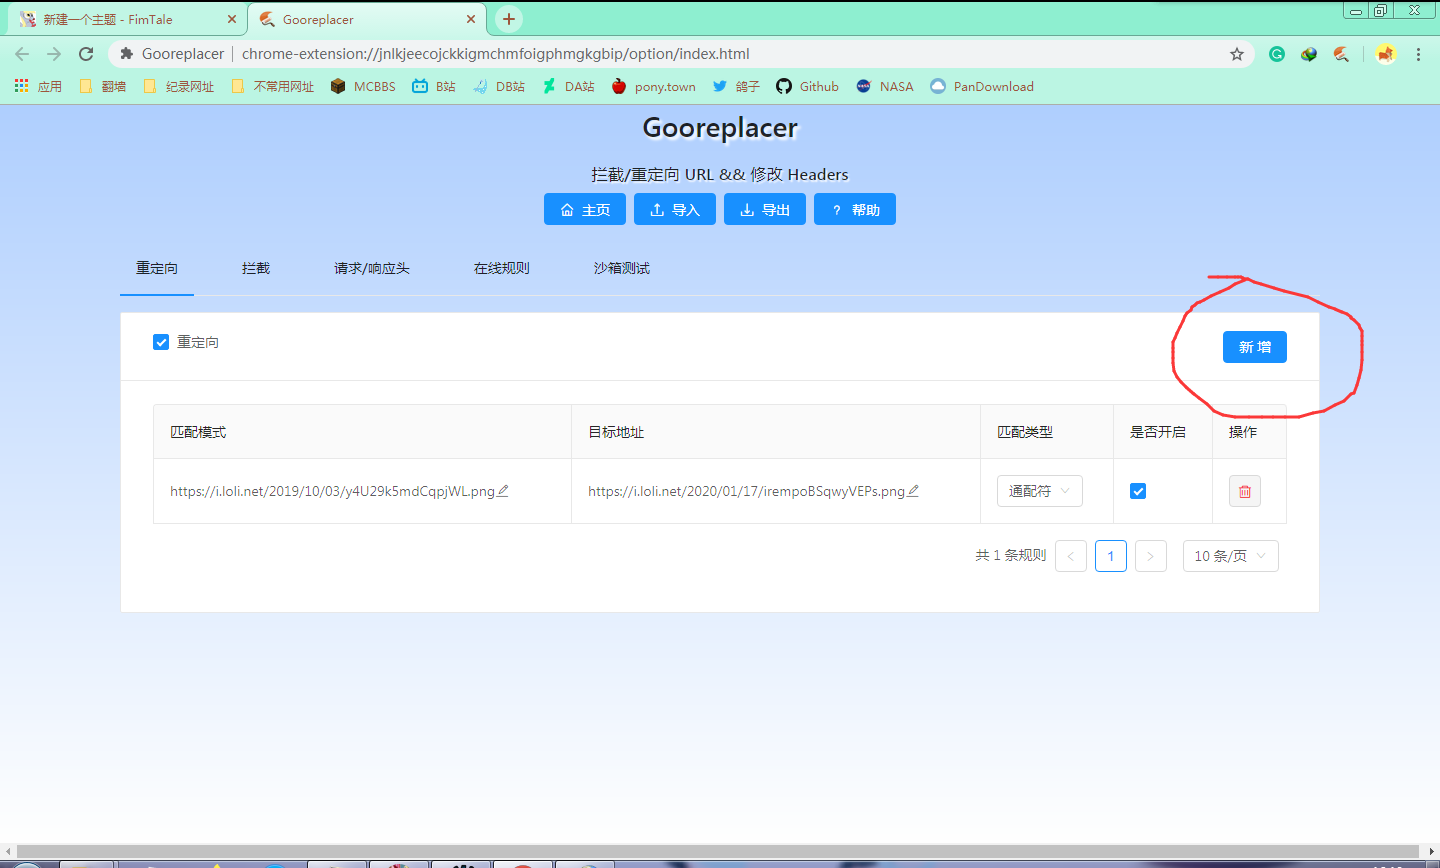This screenshot has width=1440, height=868.
Task: Open the 10 条/页 page size dropdown
Action: point(1230,556)
